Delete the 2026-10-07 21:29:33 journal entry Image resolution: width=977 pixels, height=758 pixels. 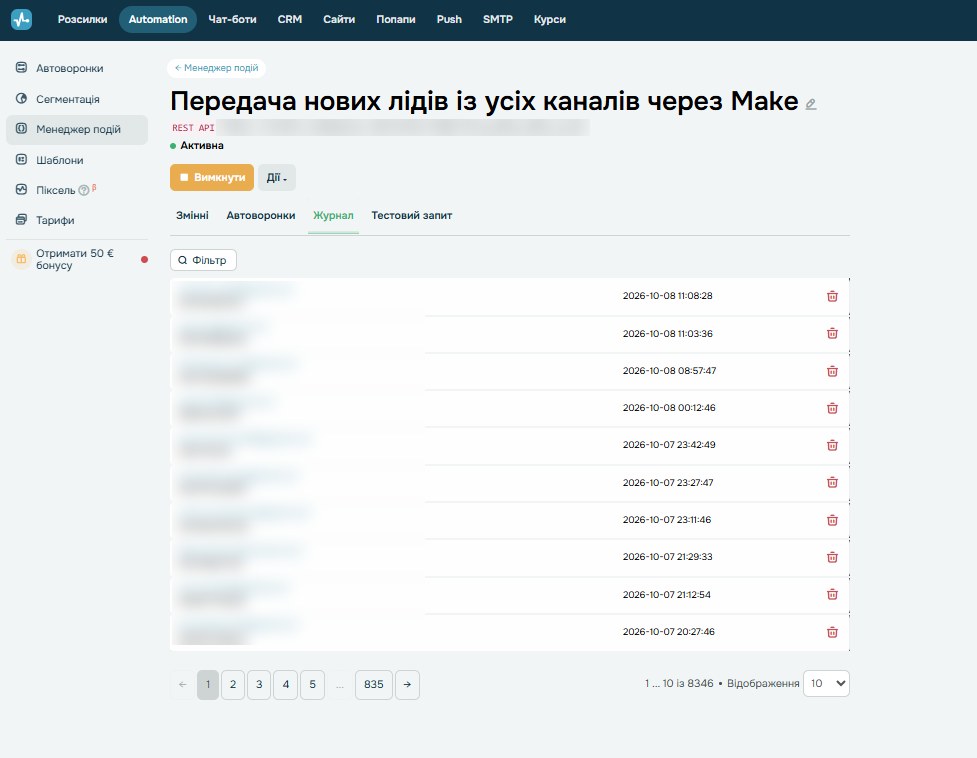(x=832, y=557)
